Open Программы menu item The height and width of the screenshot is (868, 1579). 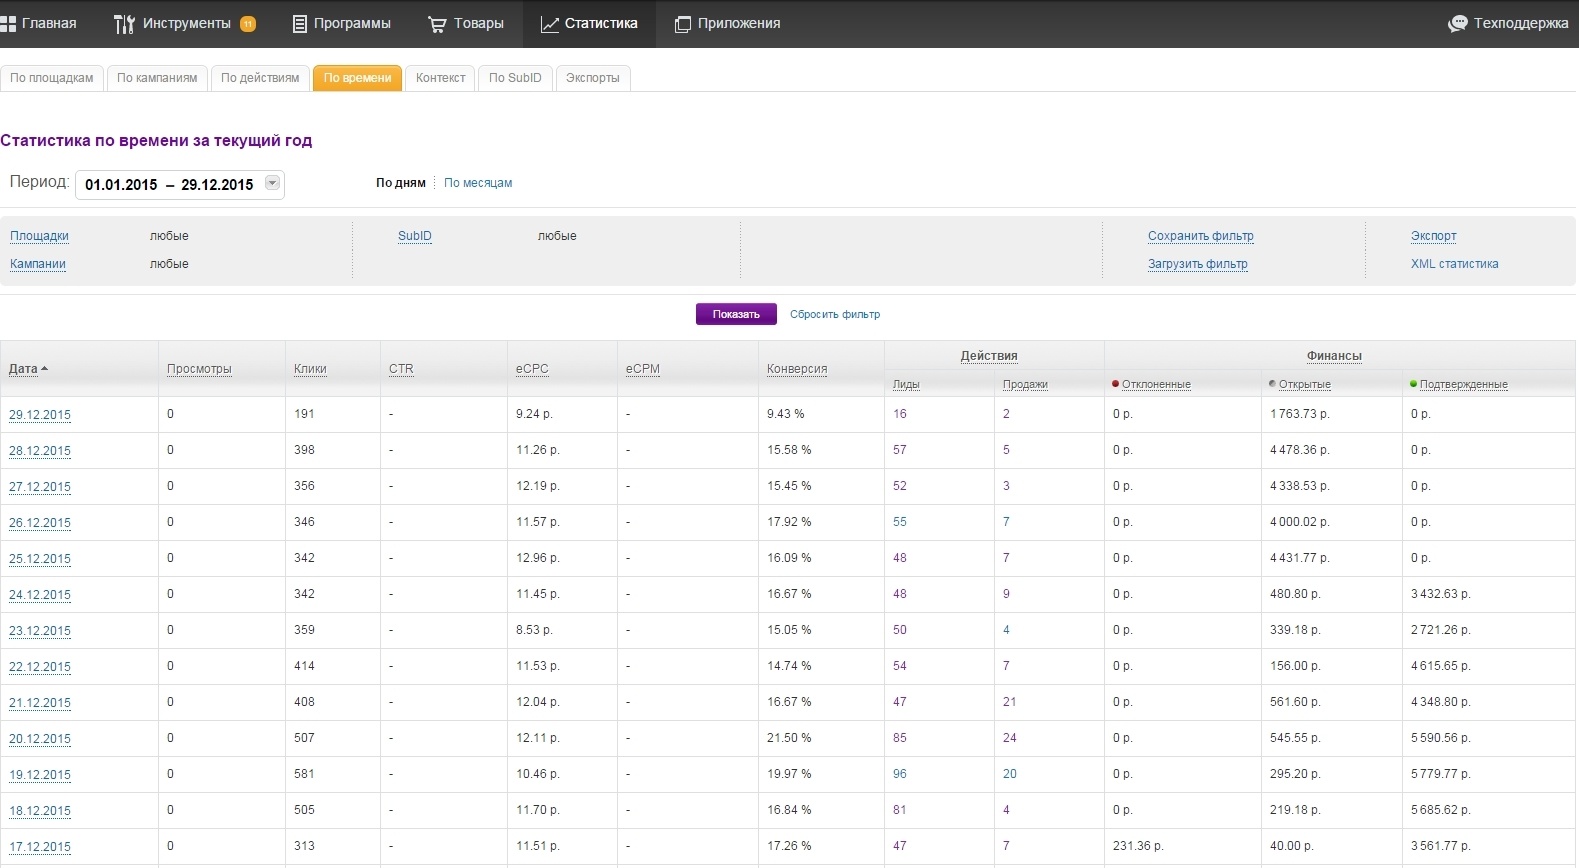click(352, 23)
